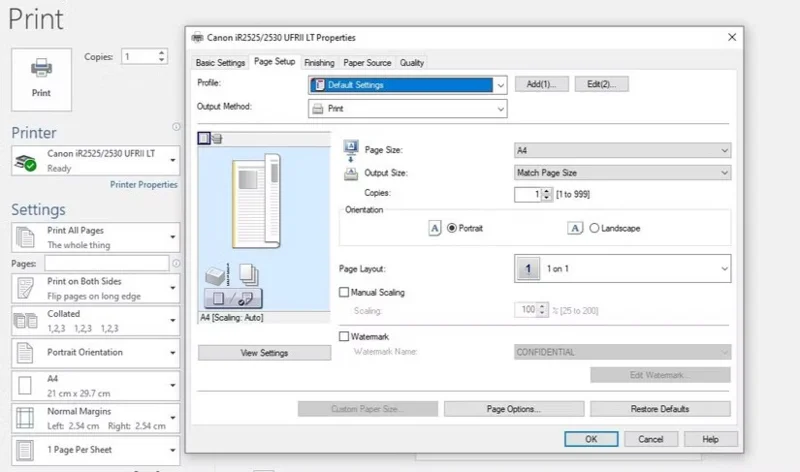
Task: Click the large Print button with printer icon
Action: [x=41, y=80]
